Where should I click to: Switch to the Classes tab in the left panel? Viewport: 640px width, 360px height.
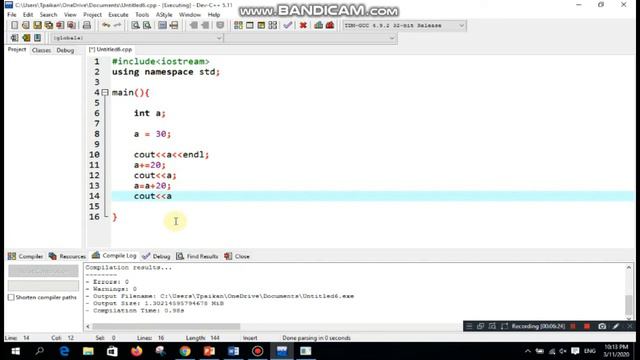[x=41, y=50]
